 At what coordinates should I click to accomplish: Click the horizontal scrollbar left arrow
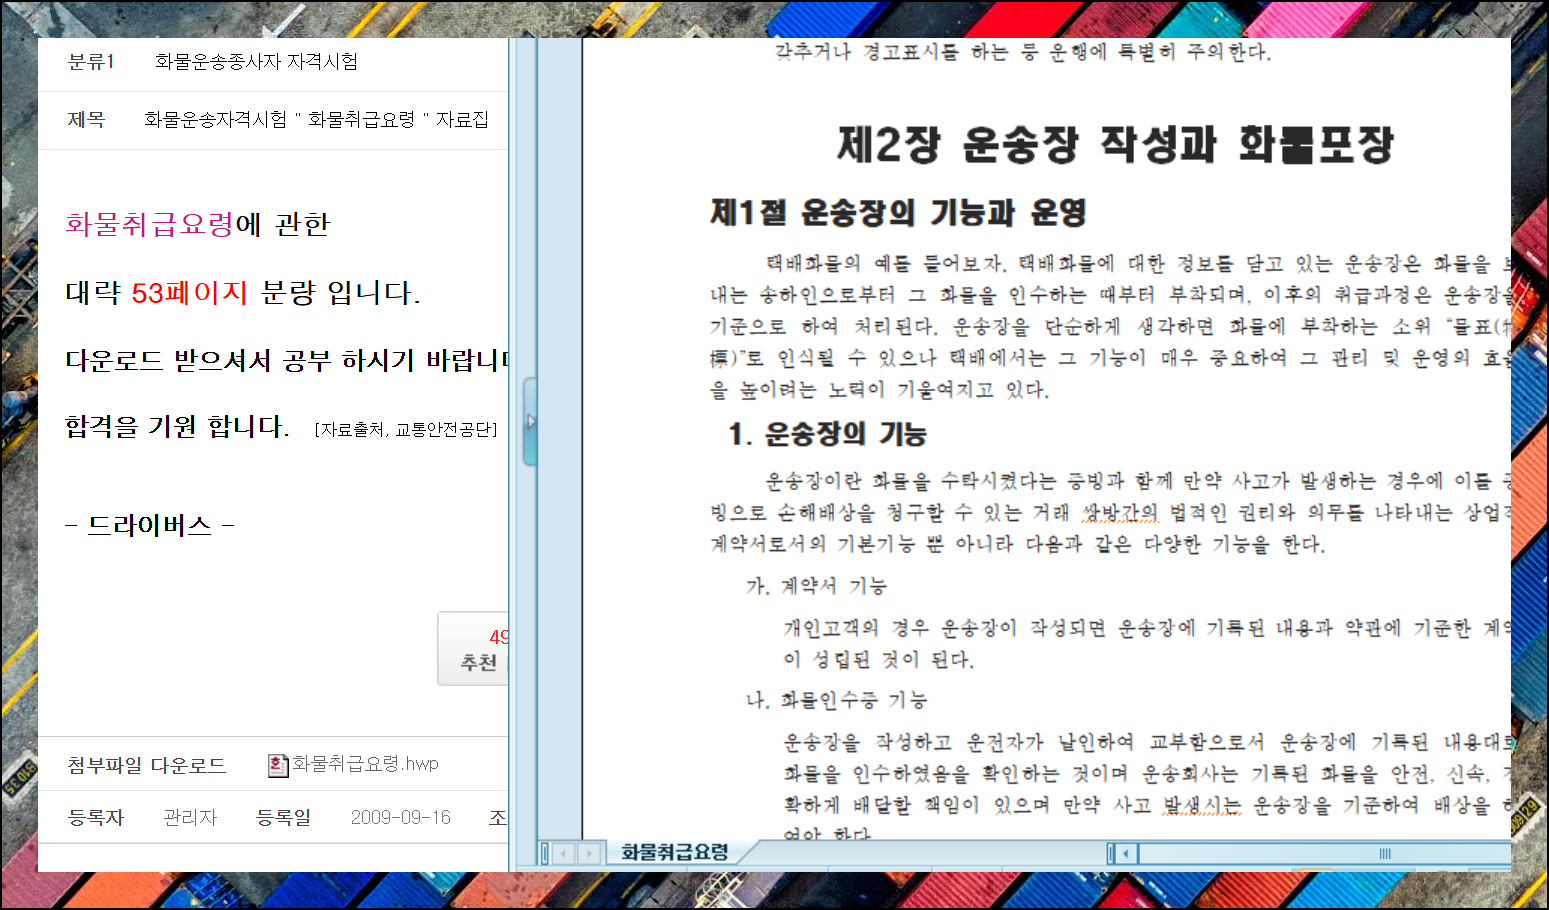click(x=1127, y=853)
